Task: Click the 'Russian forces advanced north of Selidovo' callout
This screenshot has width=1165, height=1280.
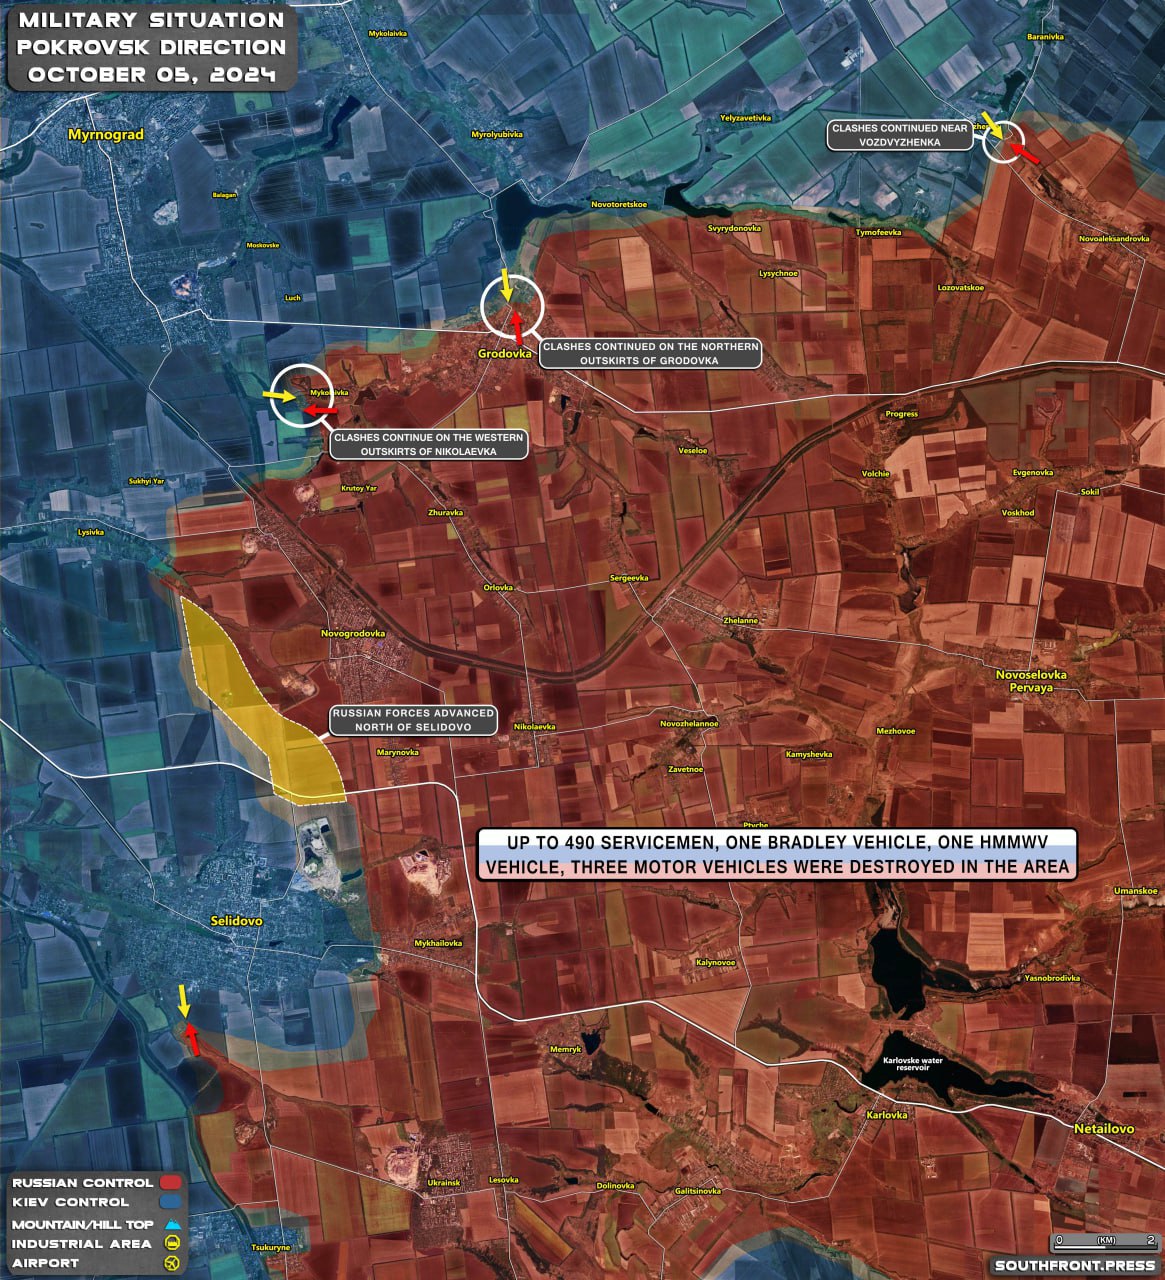Action: pos(414,720)
